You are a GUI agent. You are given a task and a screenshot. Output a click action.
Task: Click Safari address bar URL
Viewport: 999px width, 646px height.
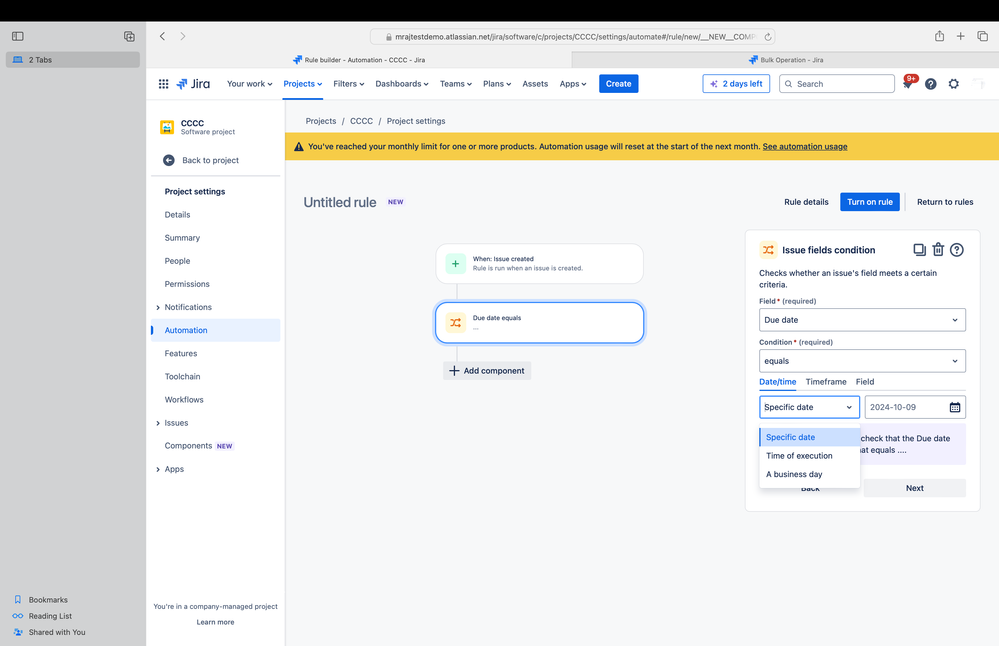572,37
